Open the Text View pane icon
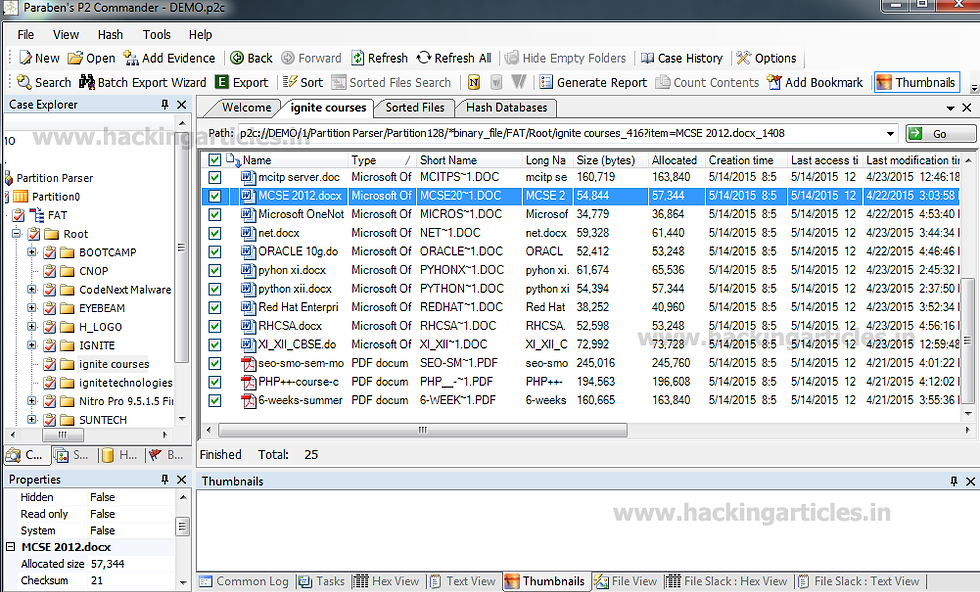 [x=436, y=581]
